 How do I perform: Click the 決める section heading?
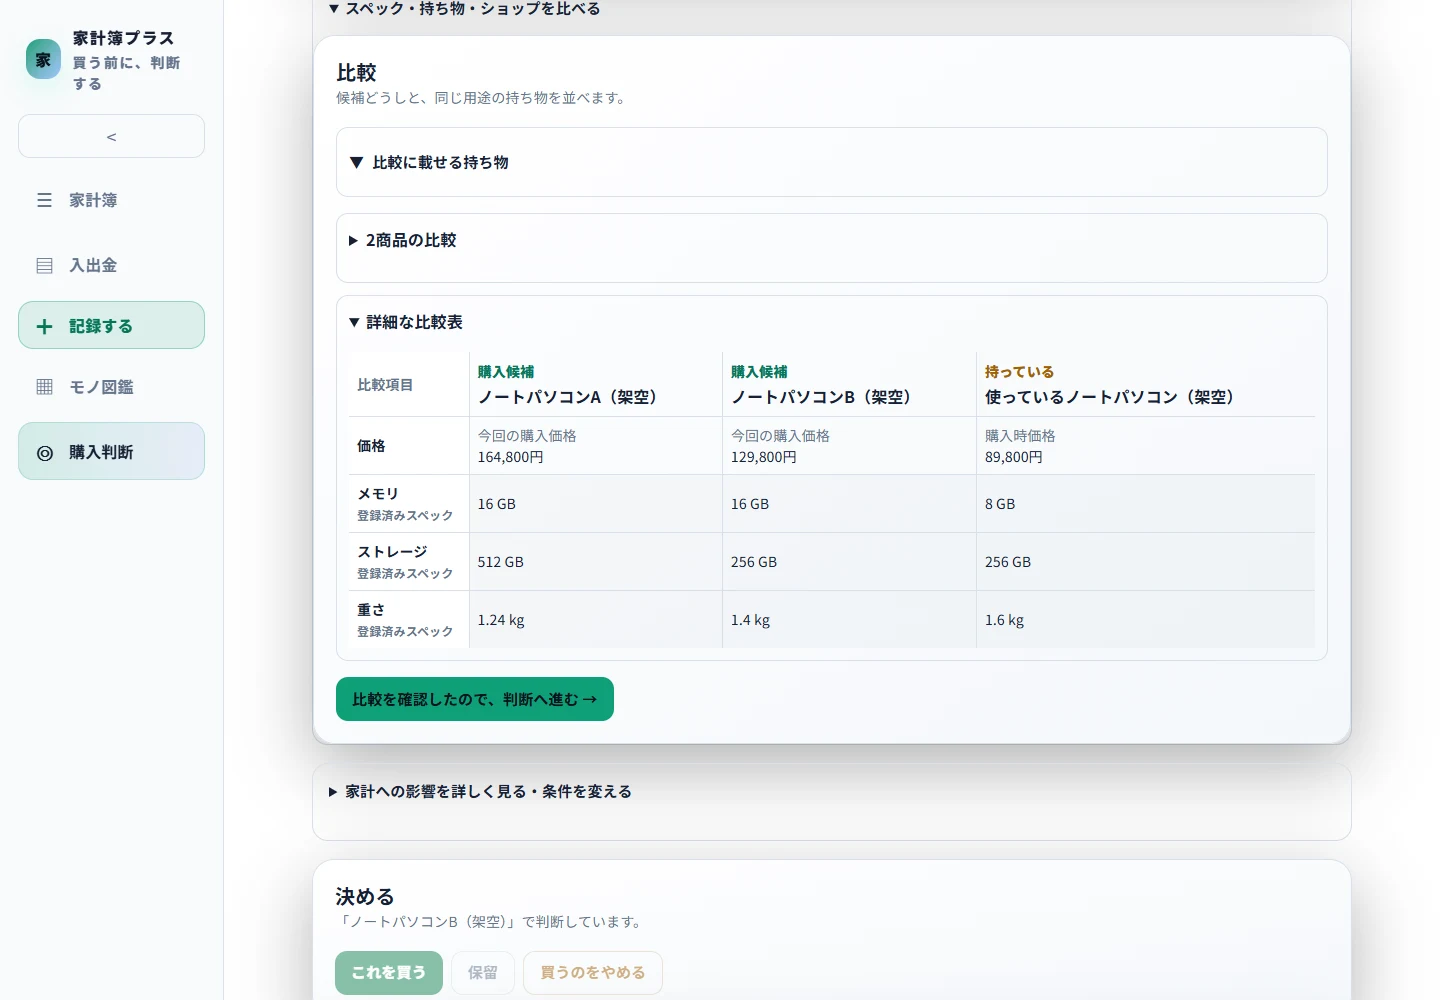365,897
